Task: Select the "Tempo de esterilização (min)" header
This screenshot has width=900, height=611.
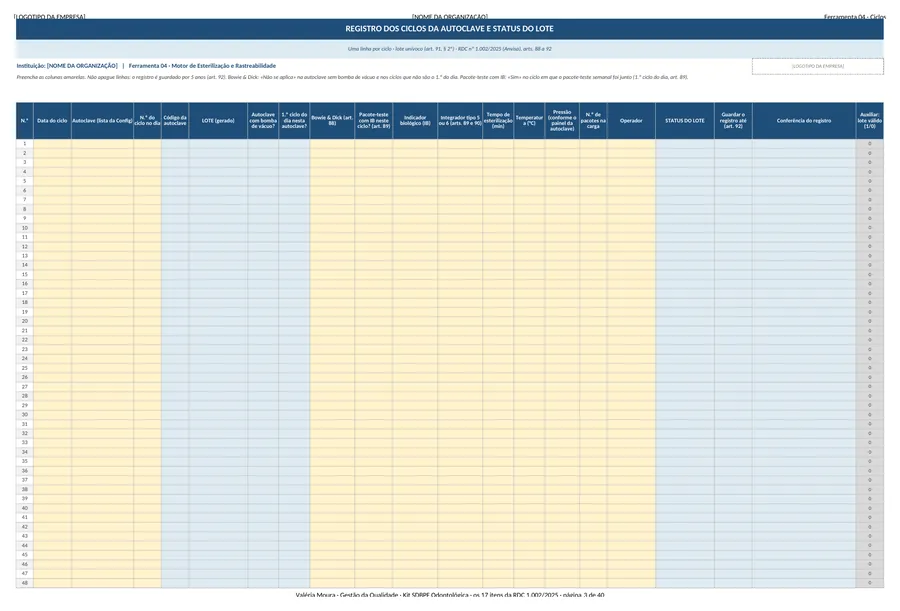Action: (x=498, y=121)
